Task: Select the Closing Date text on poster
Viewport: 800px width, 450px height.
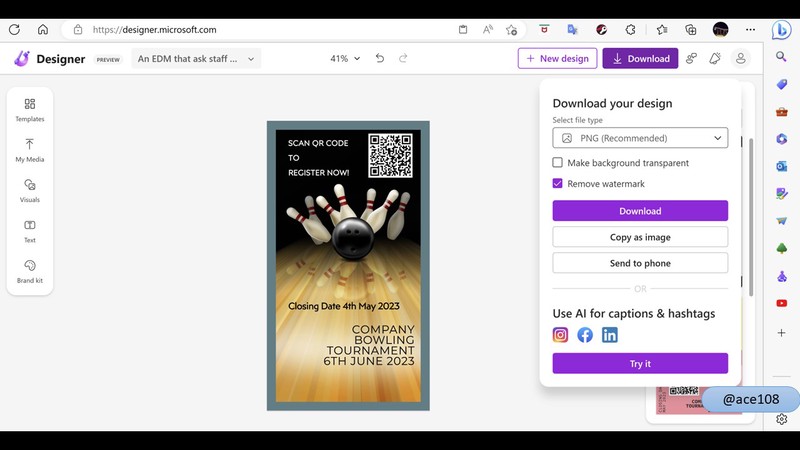Action: point(343,306)
